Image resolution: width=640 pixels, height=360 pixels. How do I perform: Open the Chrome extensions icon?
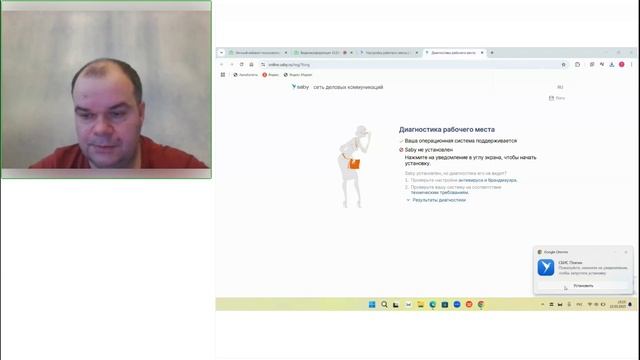pos(577,64)
